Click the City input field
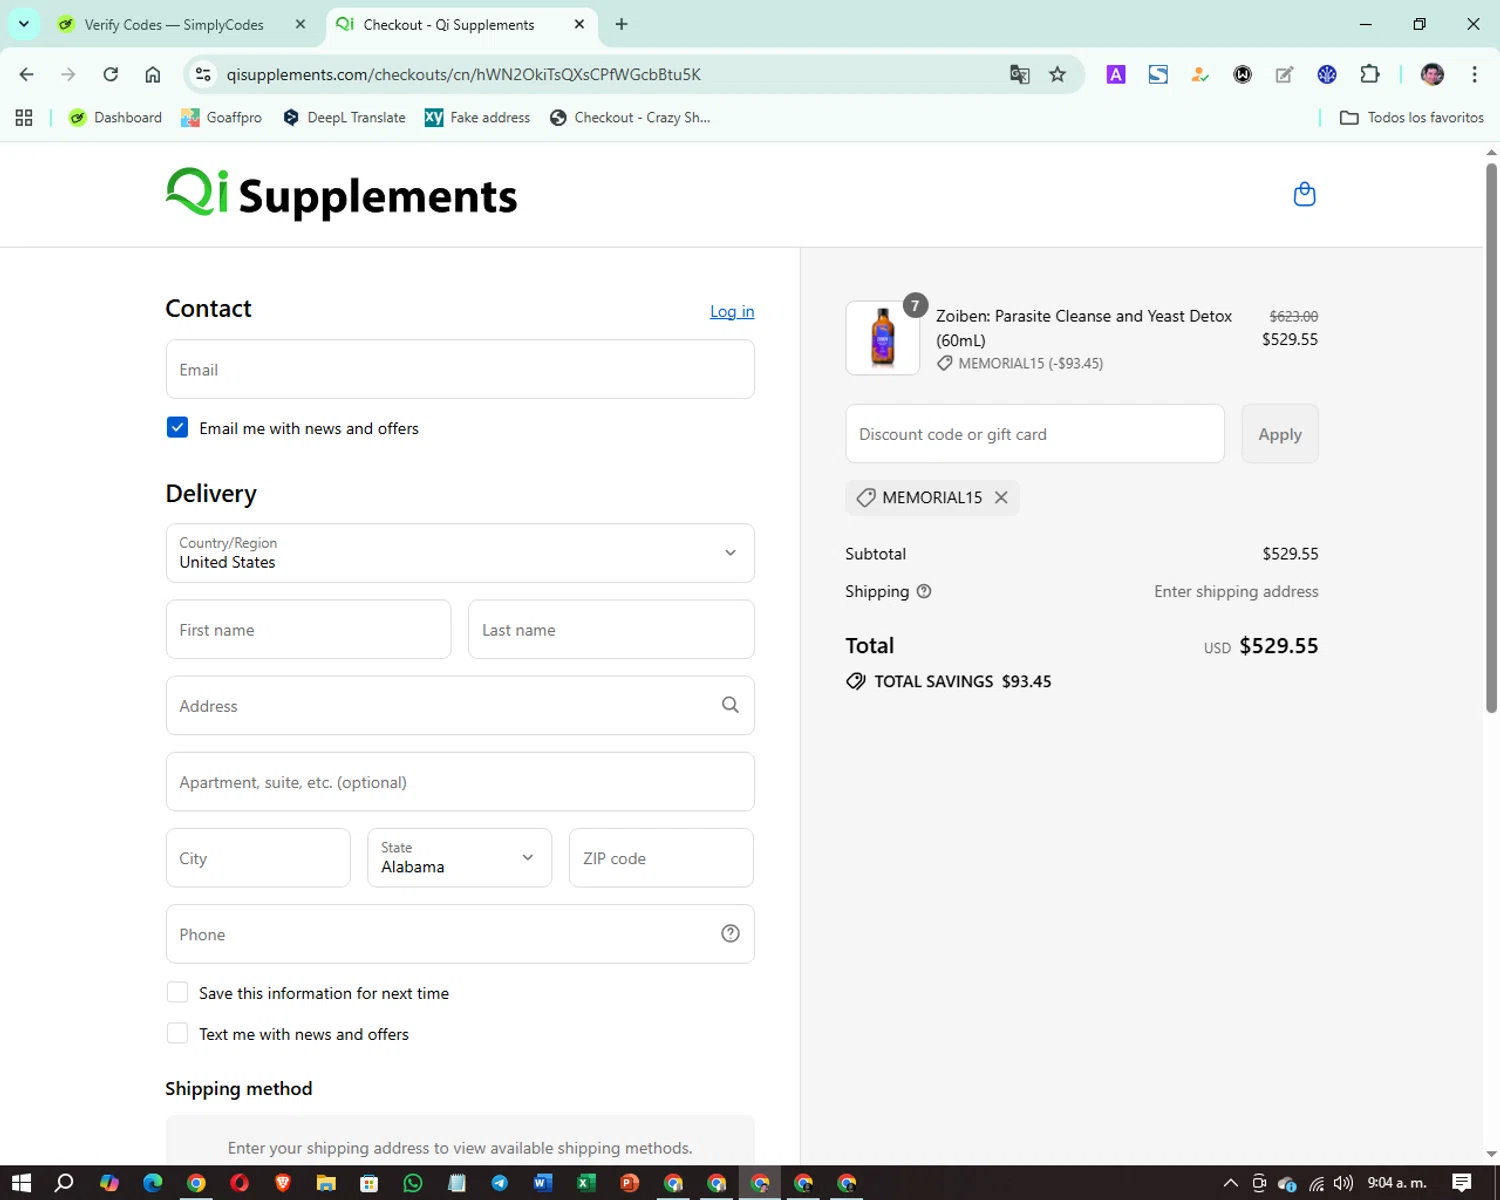This screenshot has height=1200, width=1500. pos(258,857)
